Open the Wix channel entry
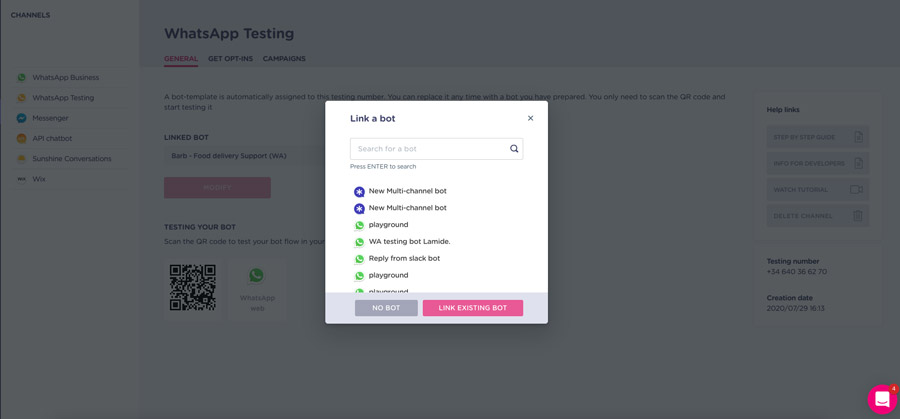900x419 pixels. pyautogui.click(x=38, y=179)
